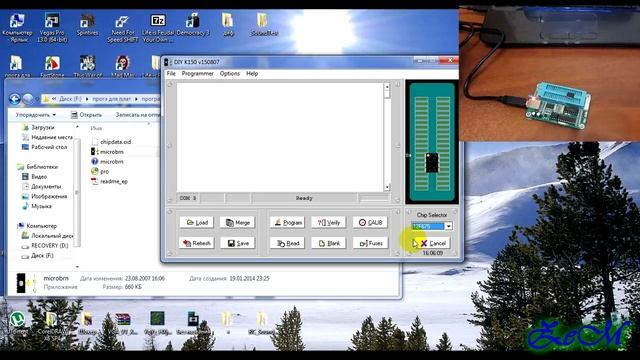This screenshot has width=640, height=360.
Task: Click the Cancel button
Action: tap(432, 243)
